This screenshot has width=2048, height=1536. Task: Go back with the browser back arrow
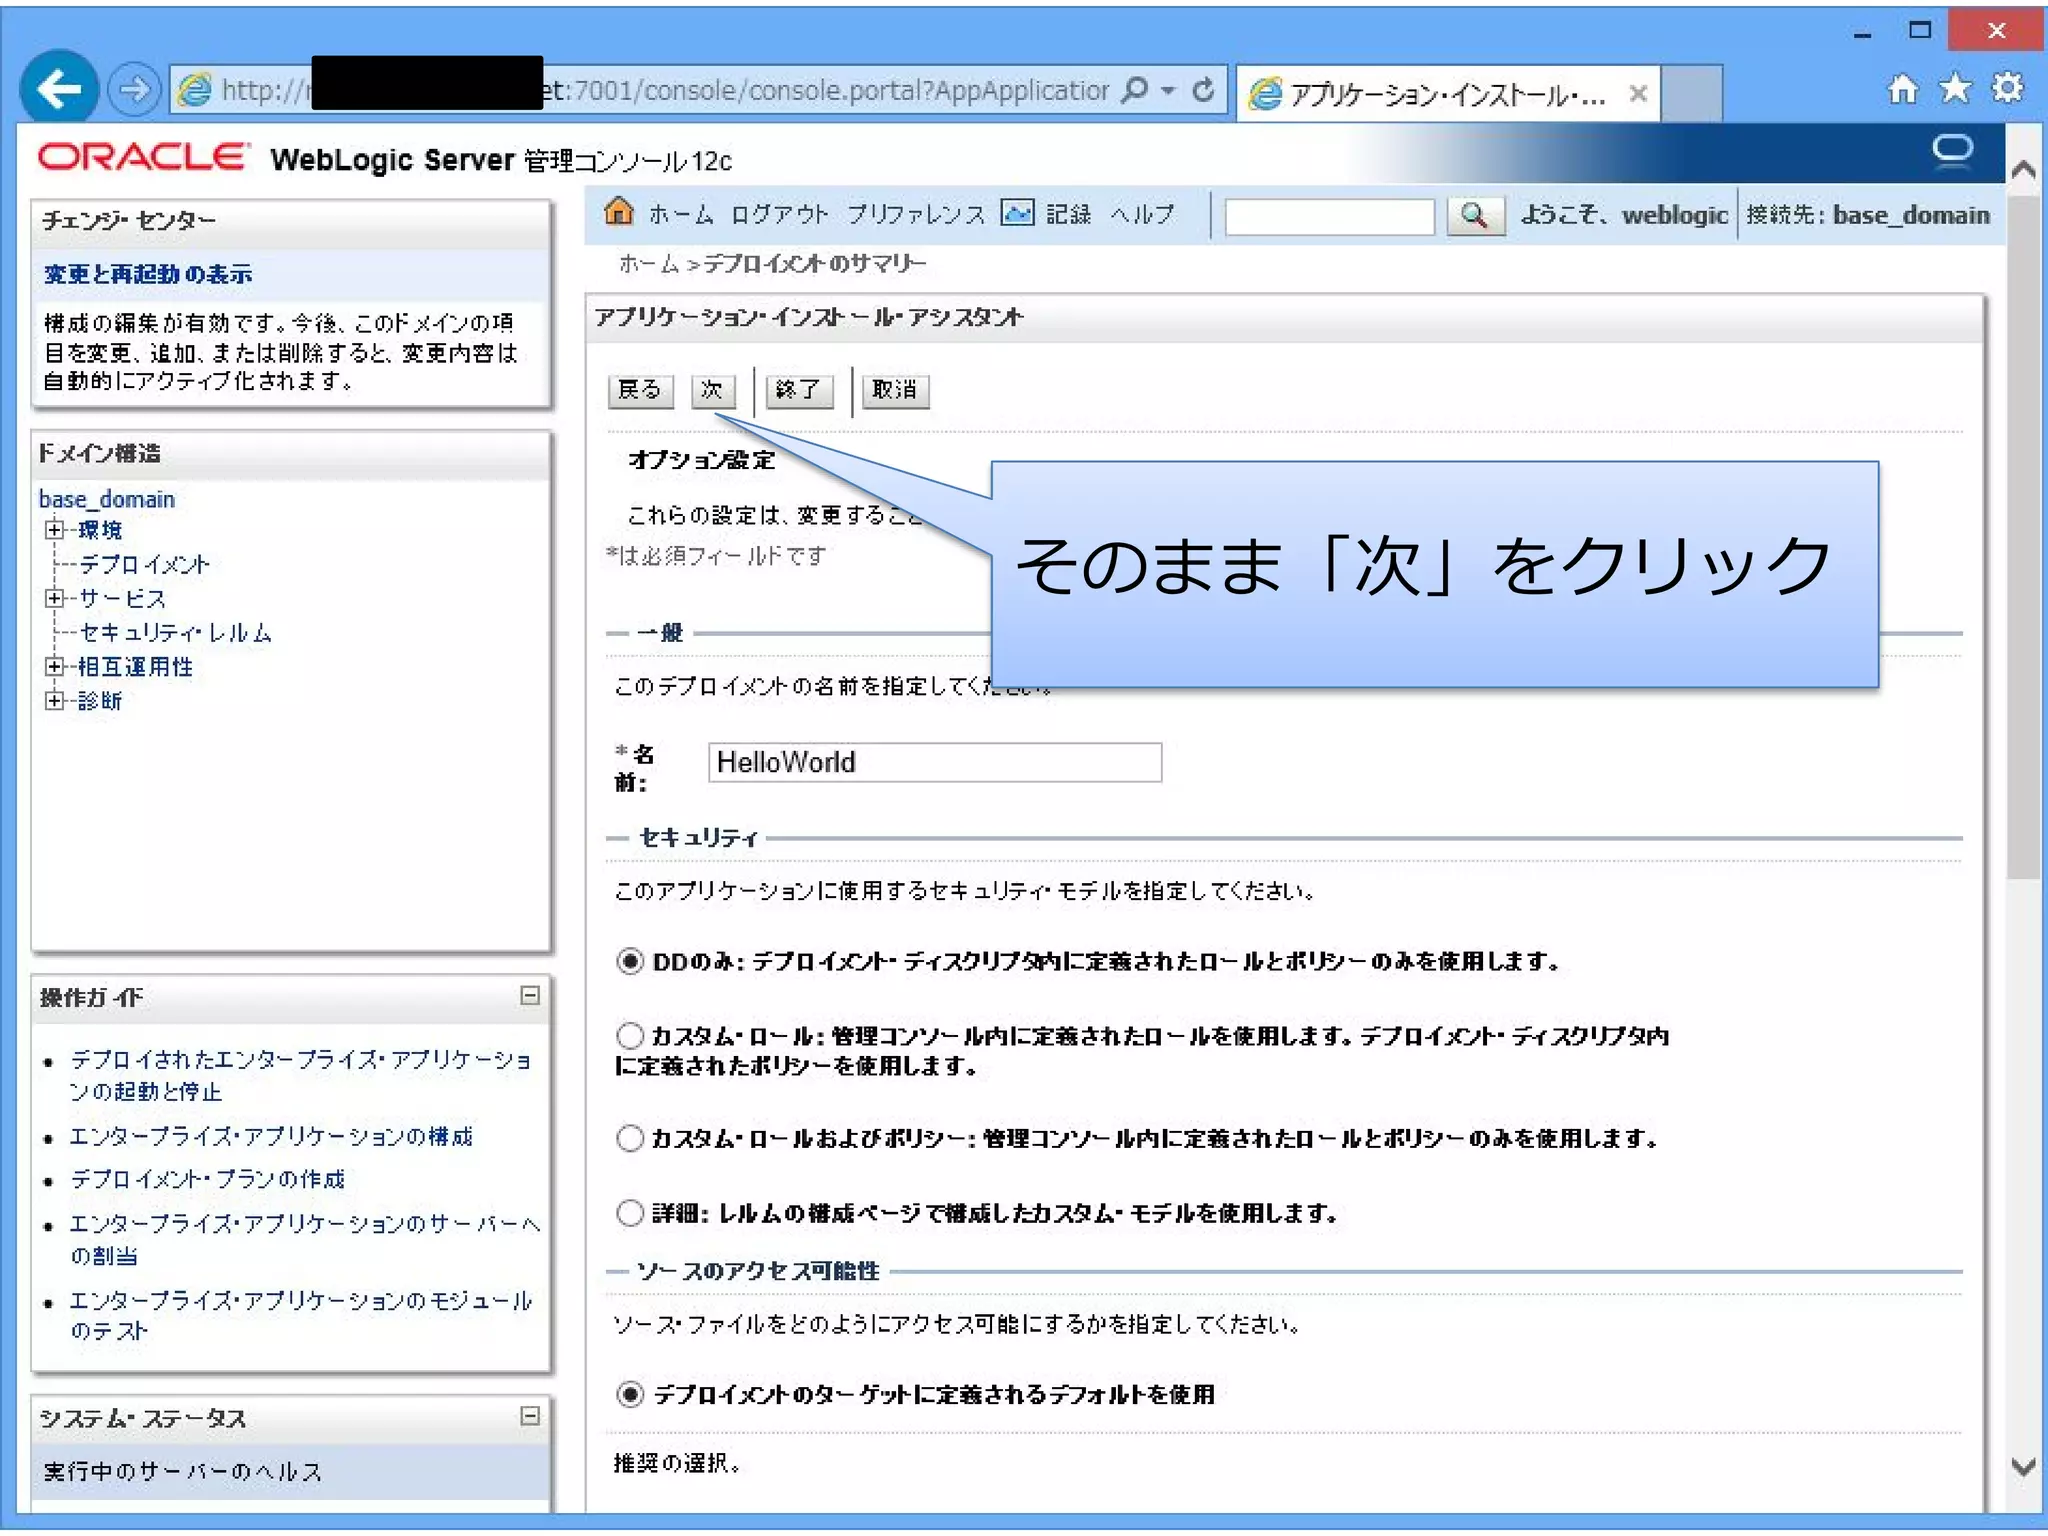[x=59, y=90]
